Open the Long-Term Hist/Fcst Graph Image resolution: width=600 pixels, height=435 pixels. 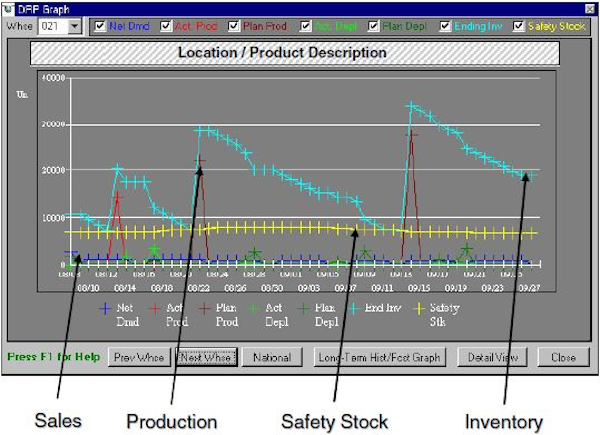(x=378, y=357)
